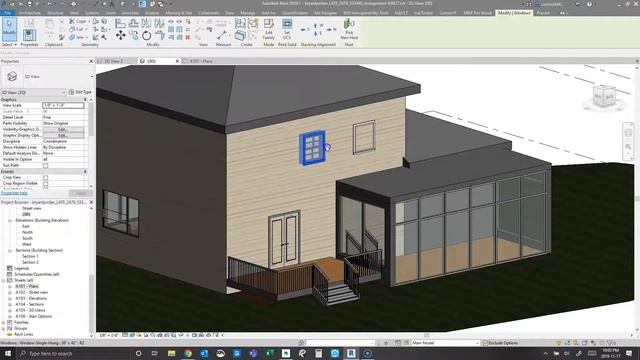Toggle the Crop Region Visible checkbox
Image resolution: width=640 pixels, height=360 pixels.
pos(46,184)
